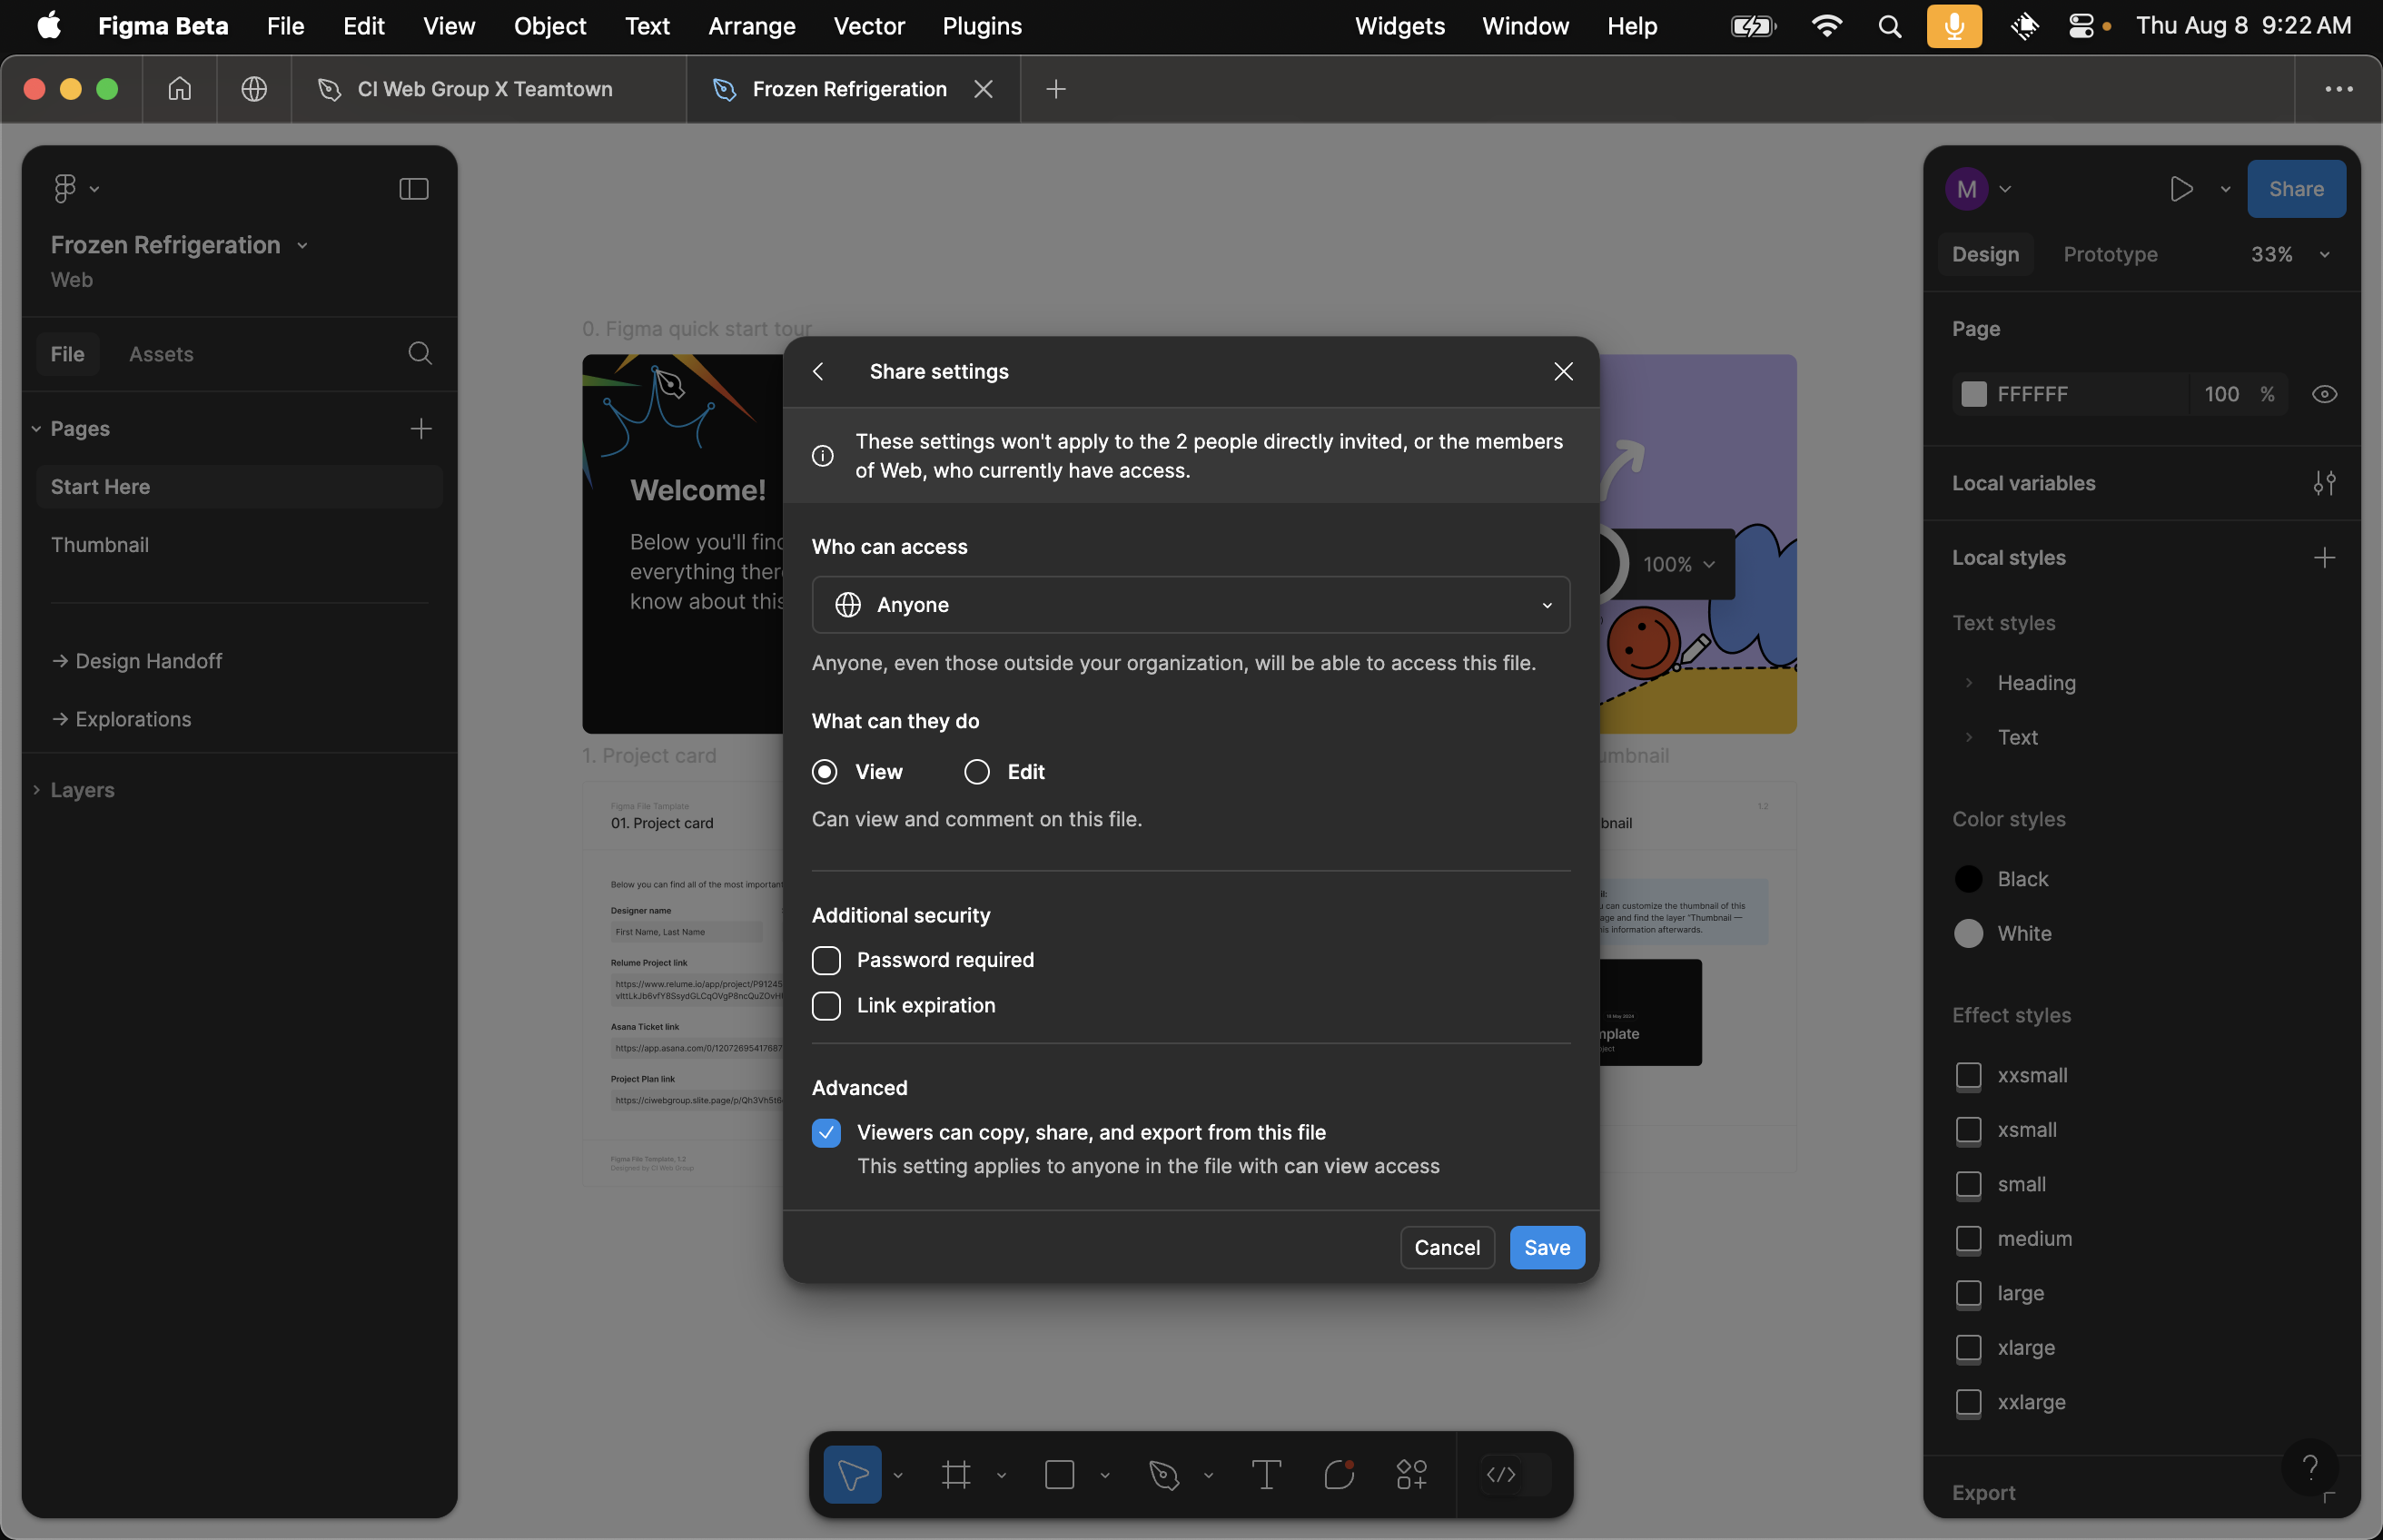The height and width of the screenshot is (1540, 2383).
Task: Select the Edit radio button
Action: 977,771
